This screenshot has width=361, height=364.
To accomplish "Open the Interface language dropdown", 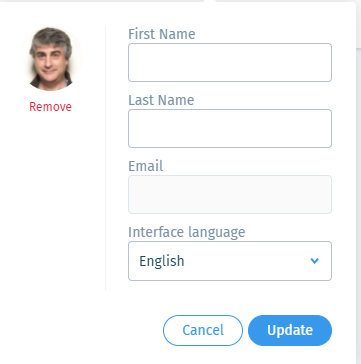I will (x=230, y=261).
